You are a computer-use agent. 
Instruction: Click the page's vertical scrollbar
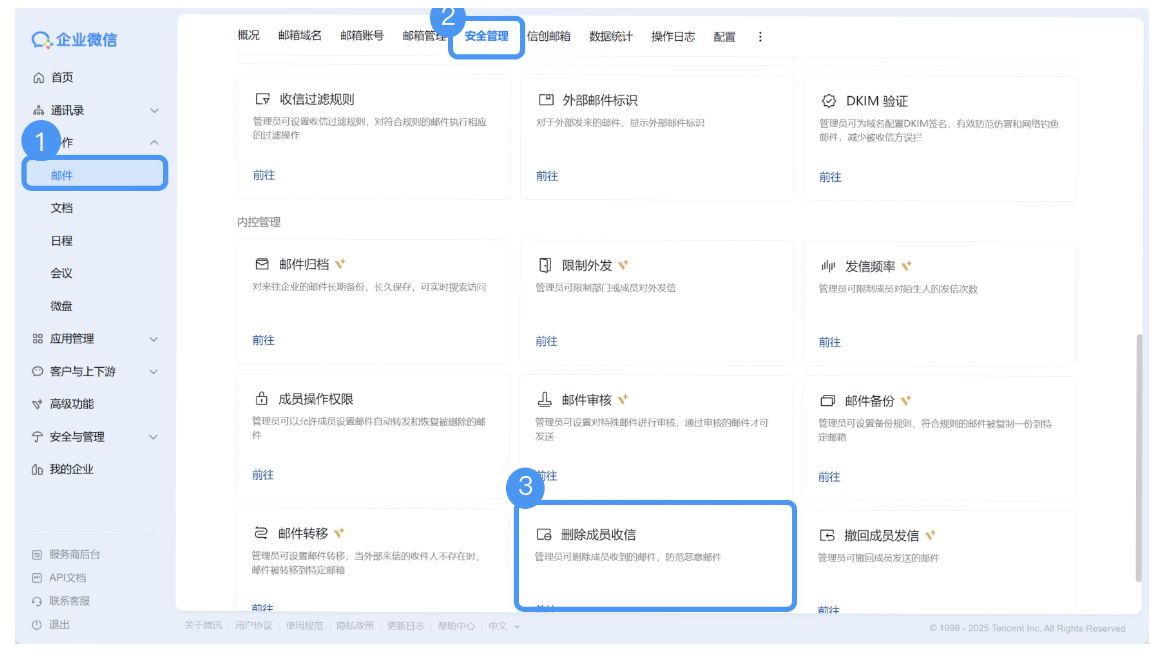(1139, 457)
